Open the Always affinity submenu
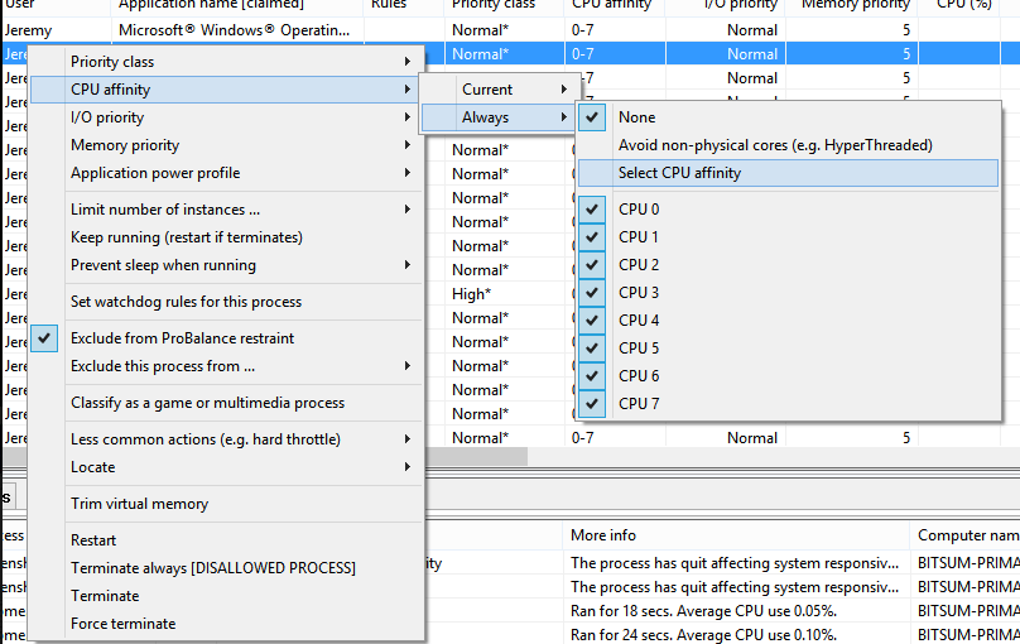This screenshot has height=644, width=1020. [x=488, y=117]
